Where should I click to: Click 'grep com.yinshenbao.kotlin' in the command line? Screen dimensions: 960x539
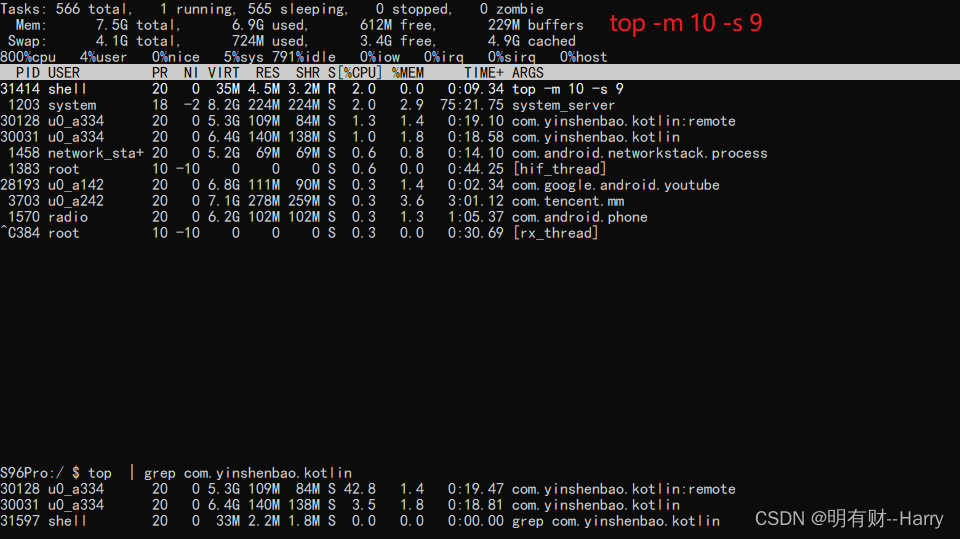[248, 473]
